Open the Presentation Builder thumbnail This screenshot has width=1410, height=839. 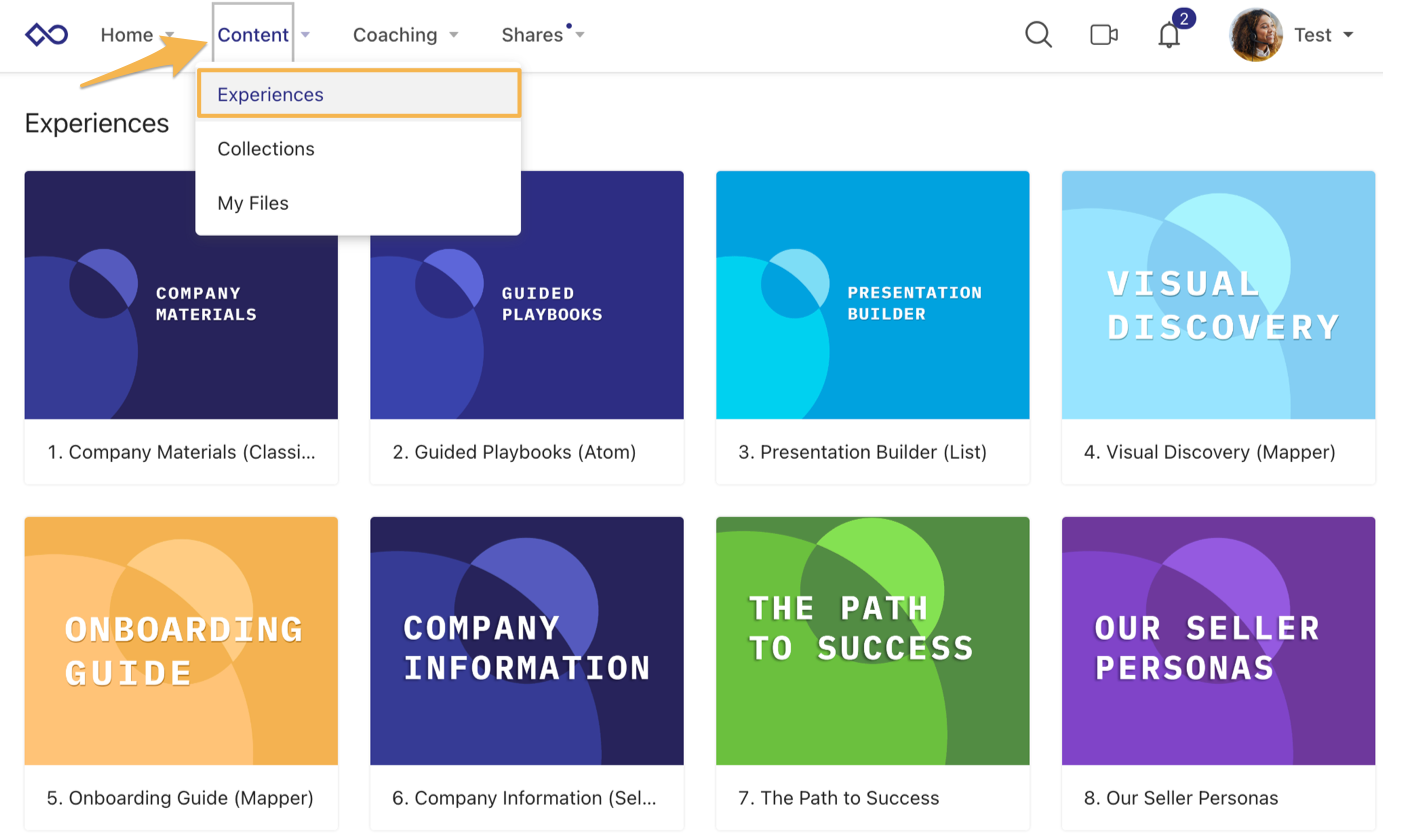pyautogui.click(x=872, y=295)
